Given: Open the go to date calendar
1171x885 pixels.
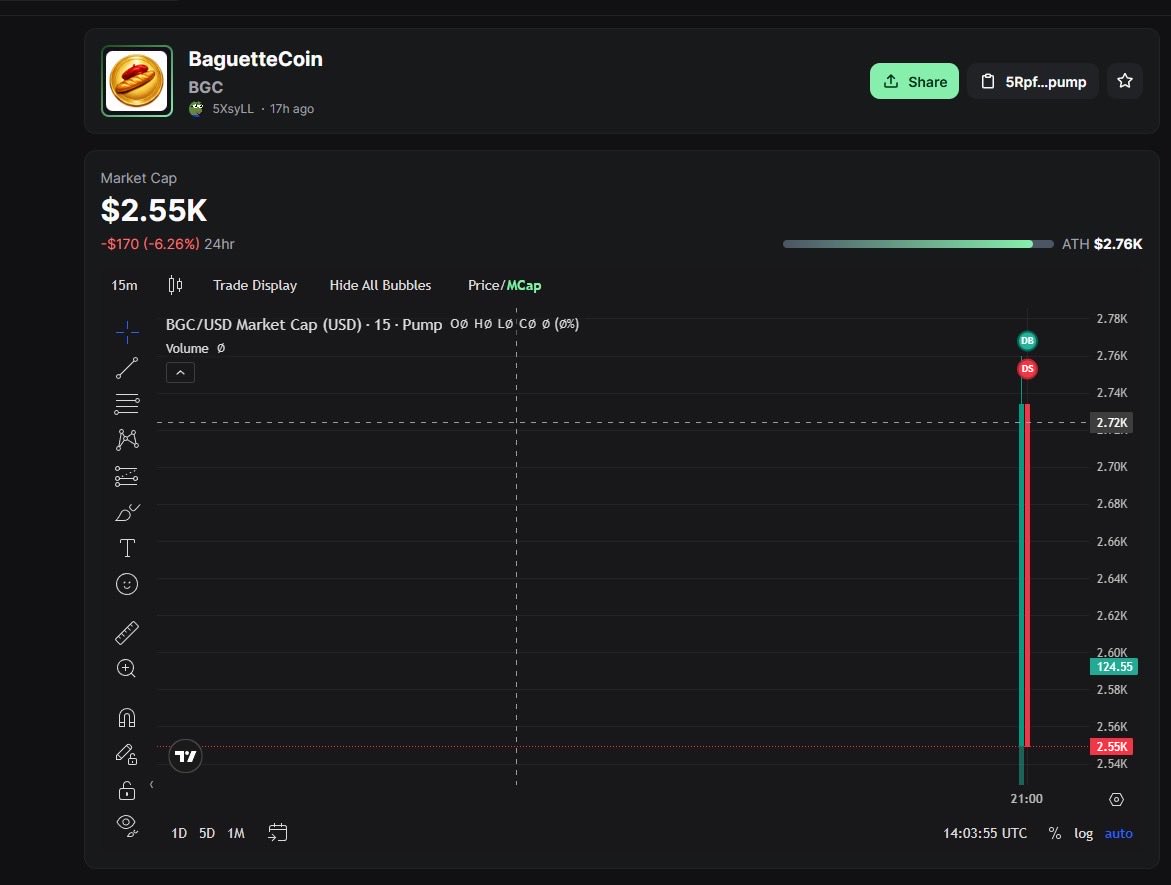Looking at the screenshot, I should [278, 833].
